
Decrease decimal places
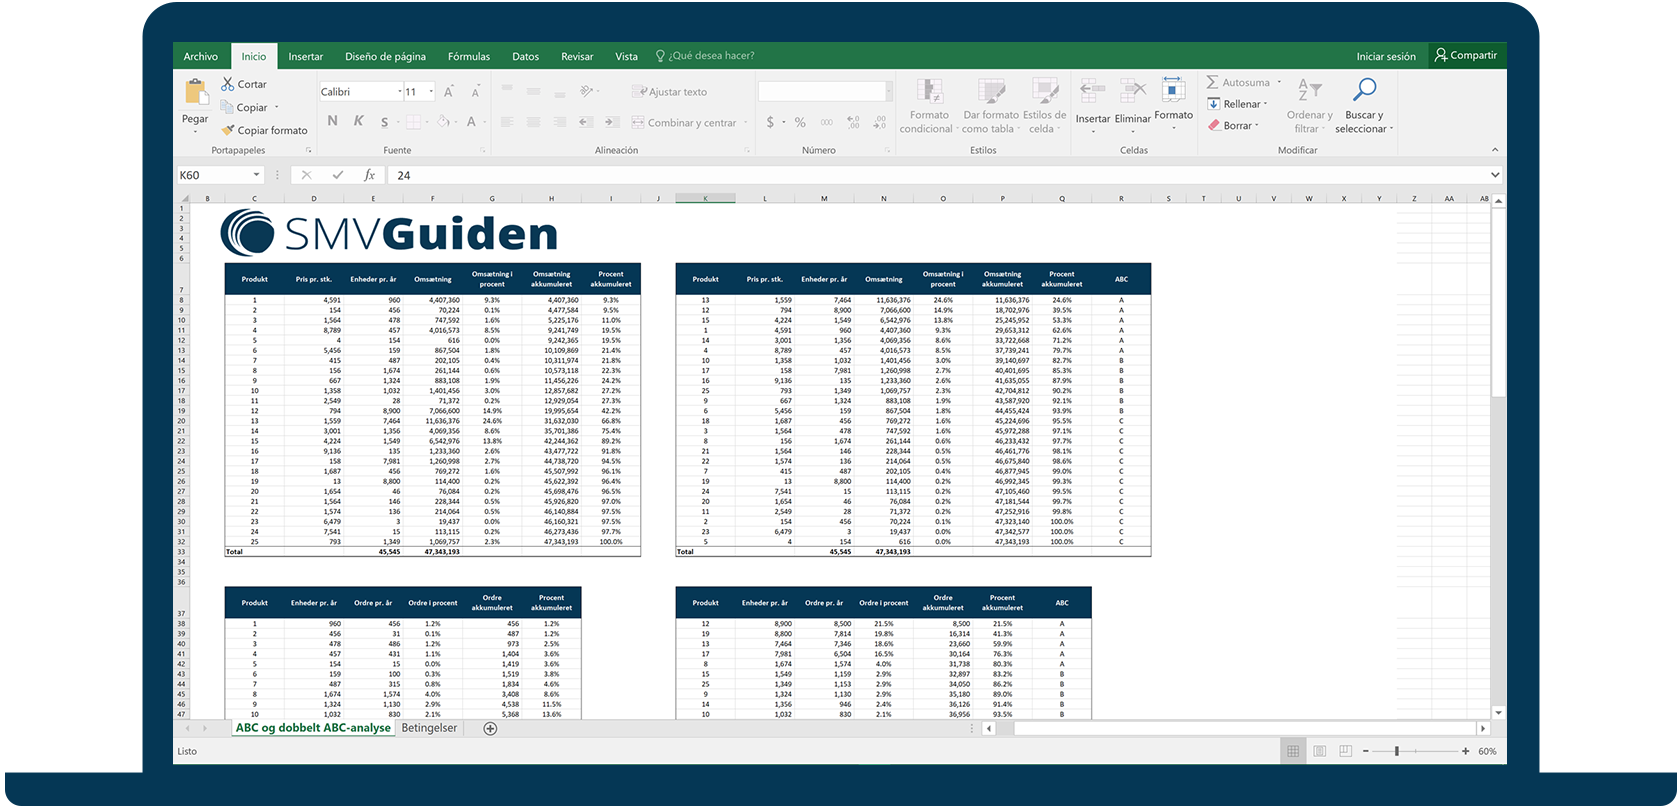[x=879, y=122]
